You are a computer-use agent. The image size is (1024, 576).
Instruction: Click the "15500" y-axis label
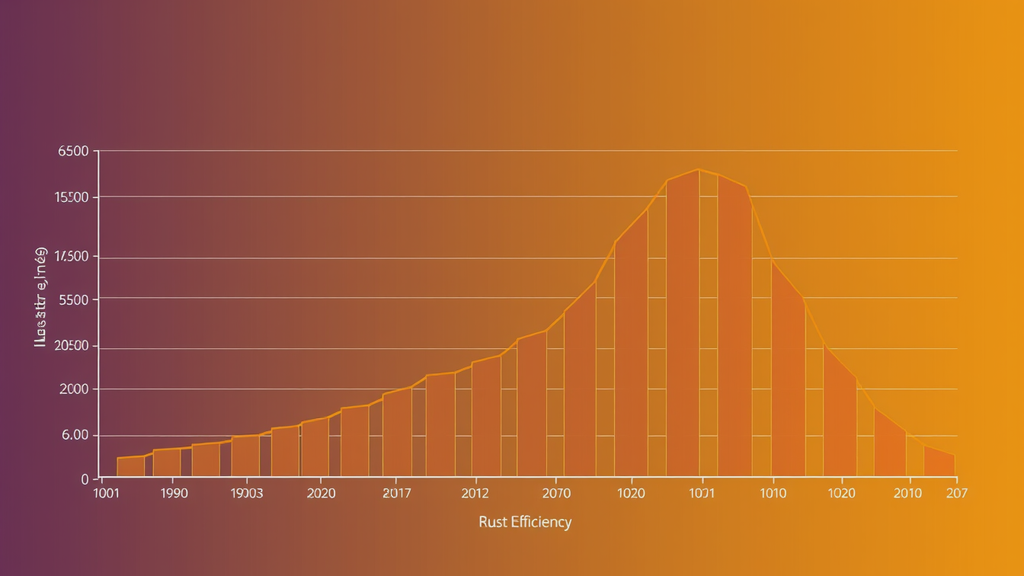click(72, 197)
